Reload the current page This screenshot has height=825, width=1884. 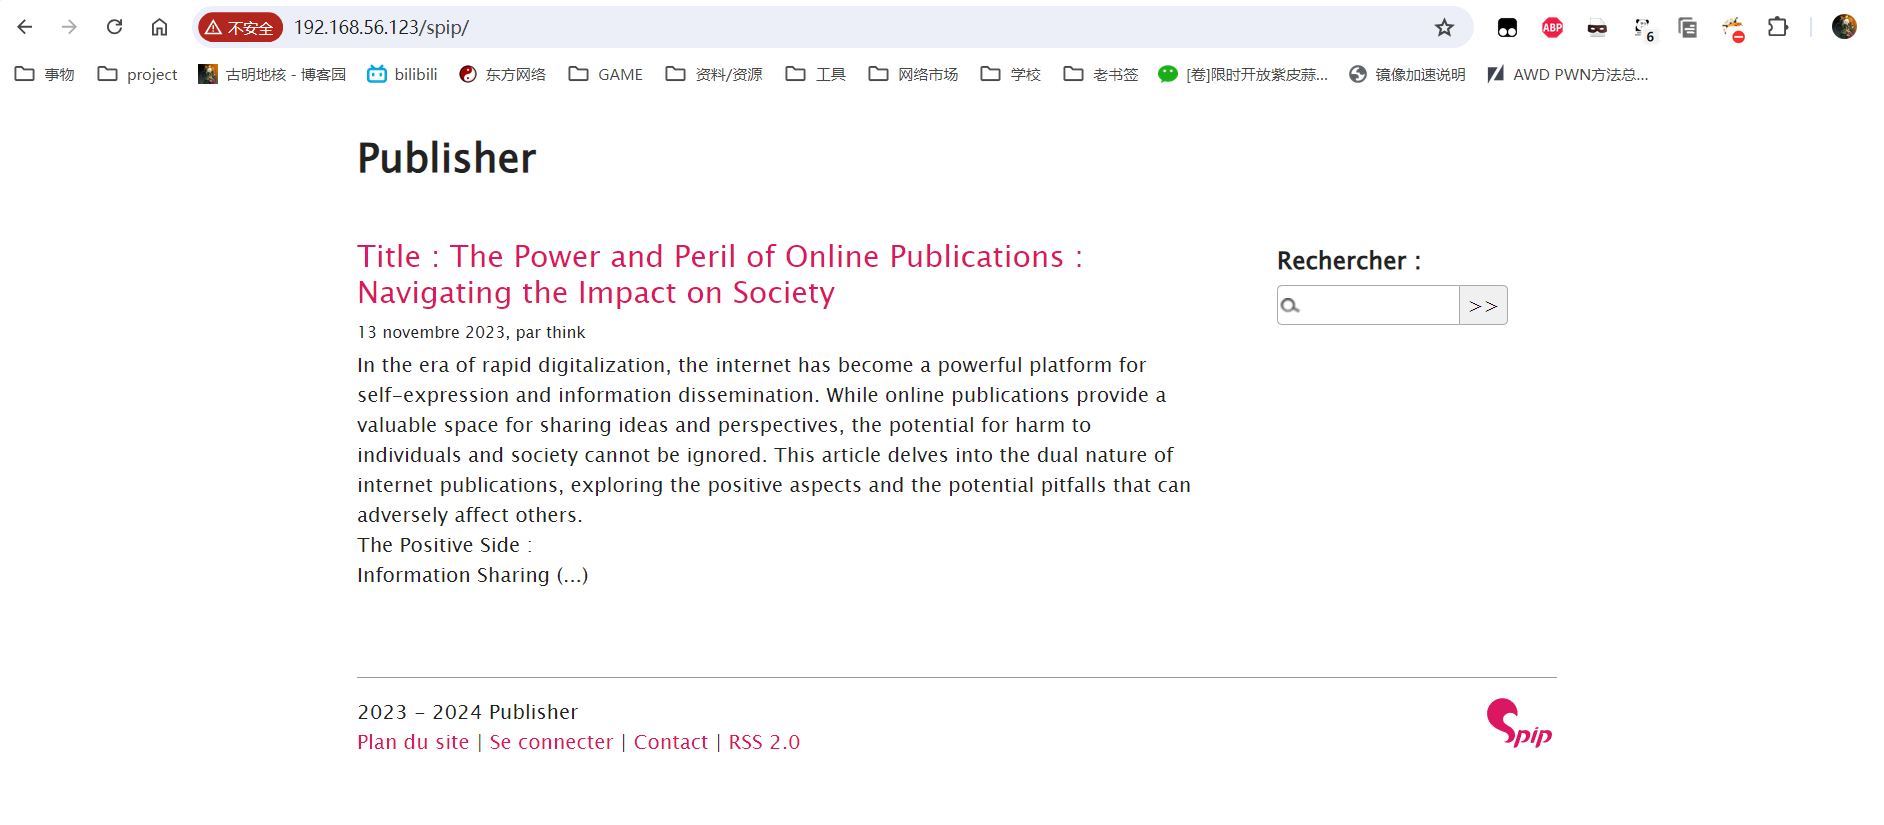114,27
